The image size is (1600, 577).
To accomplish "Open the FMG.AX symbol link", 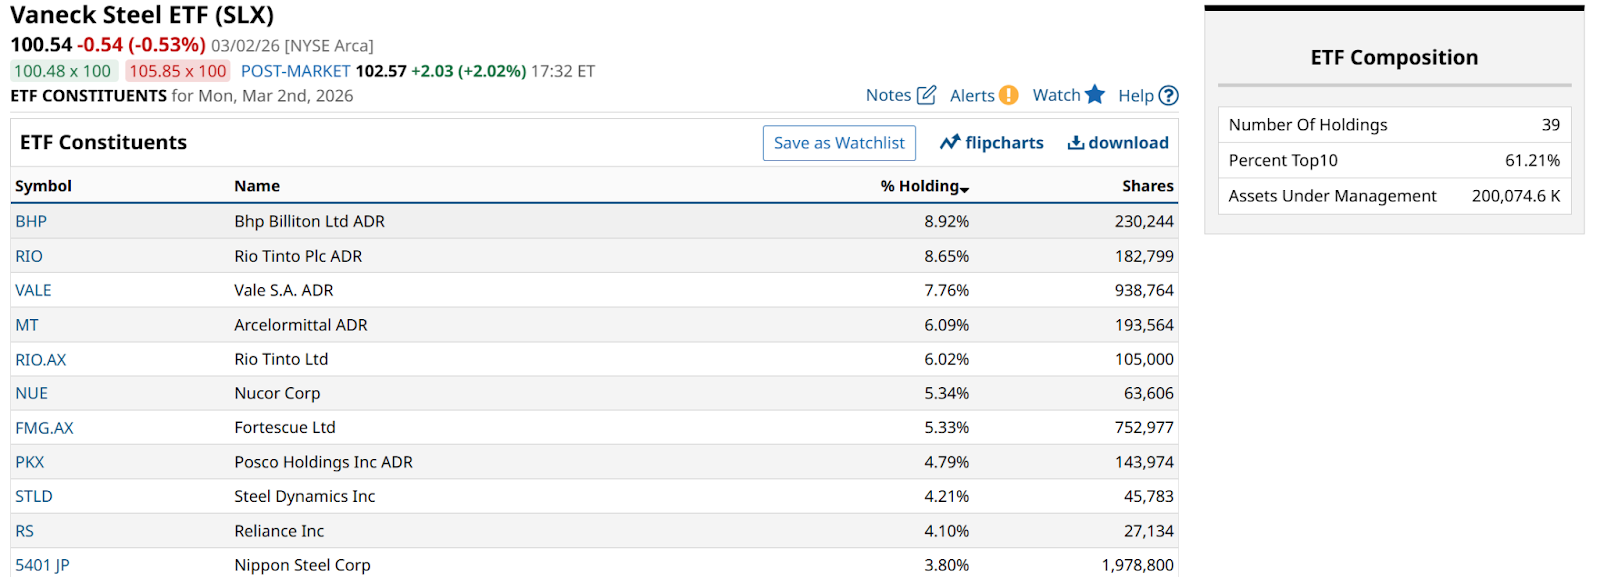I will pyautogui.click(x=44, y=428).
